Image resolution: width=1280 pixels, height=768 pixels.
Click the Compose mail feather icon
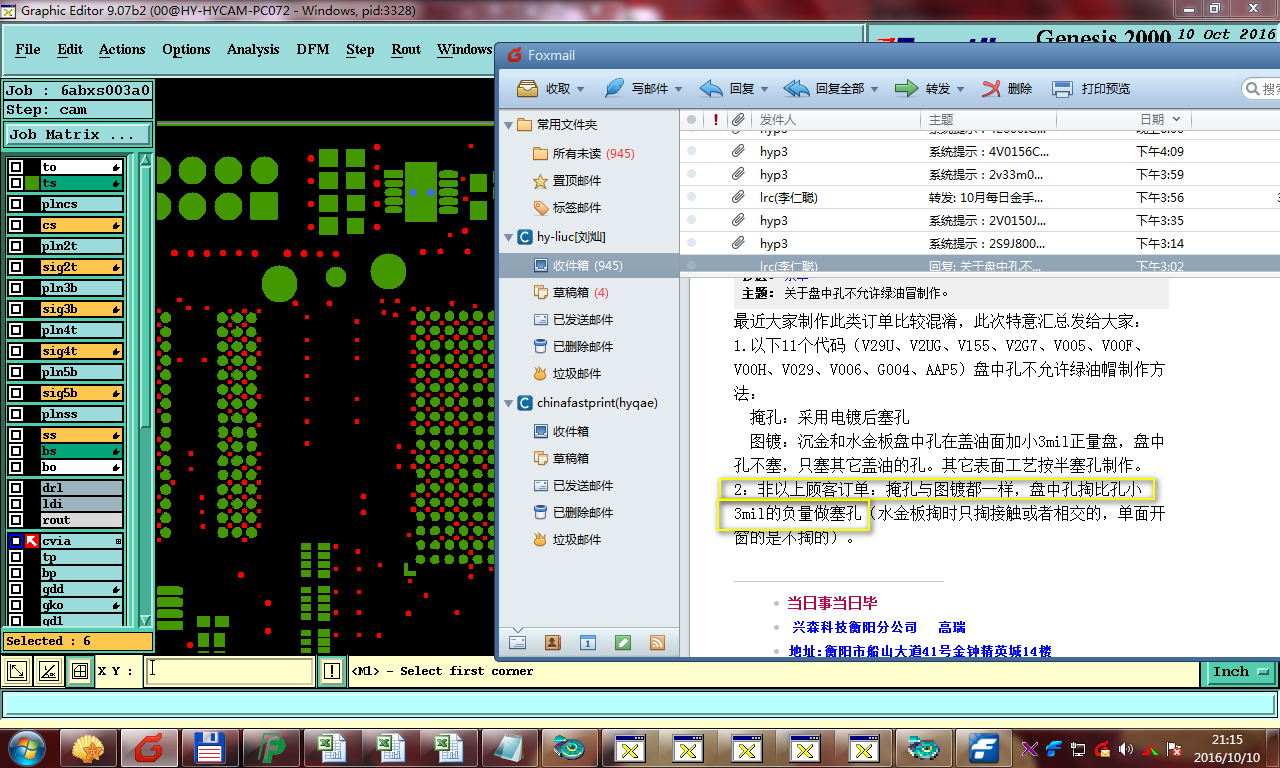point(614,89)
